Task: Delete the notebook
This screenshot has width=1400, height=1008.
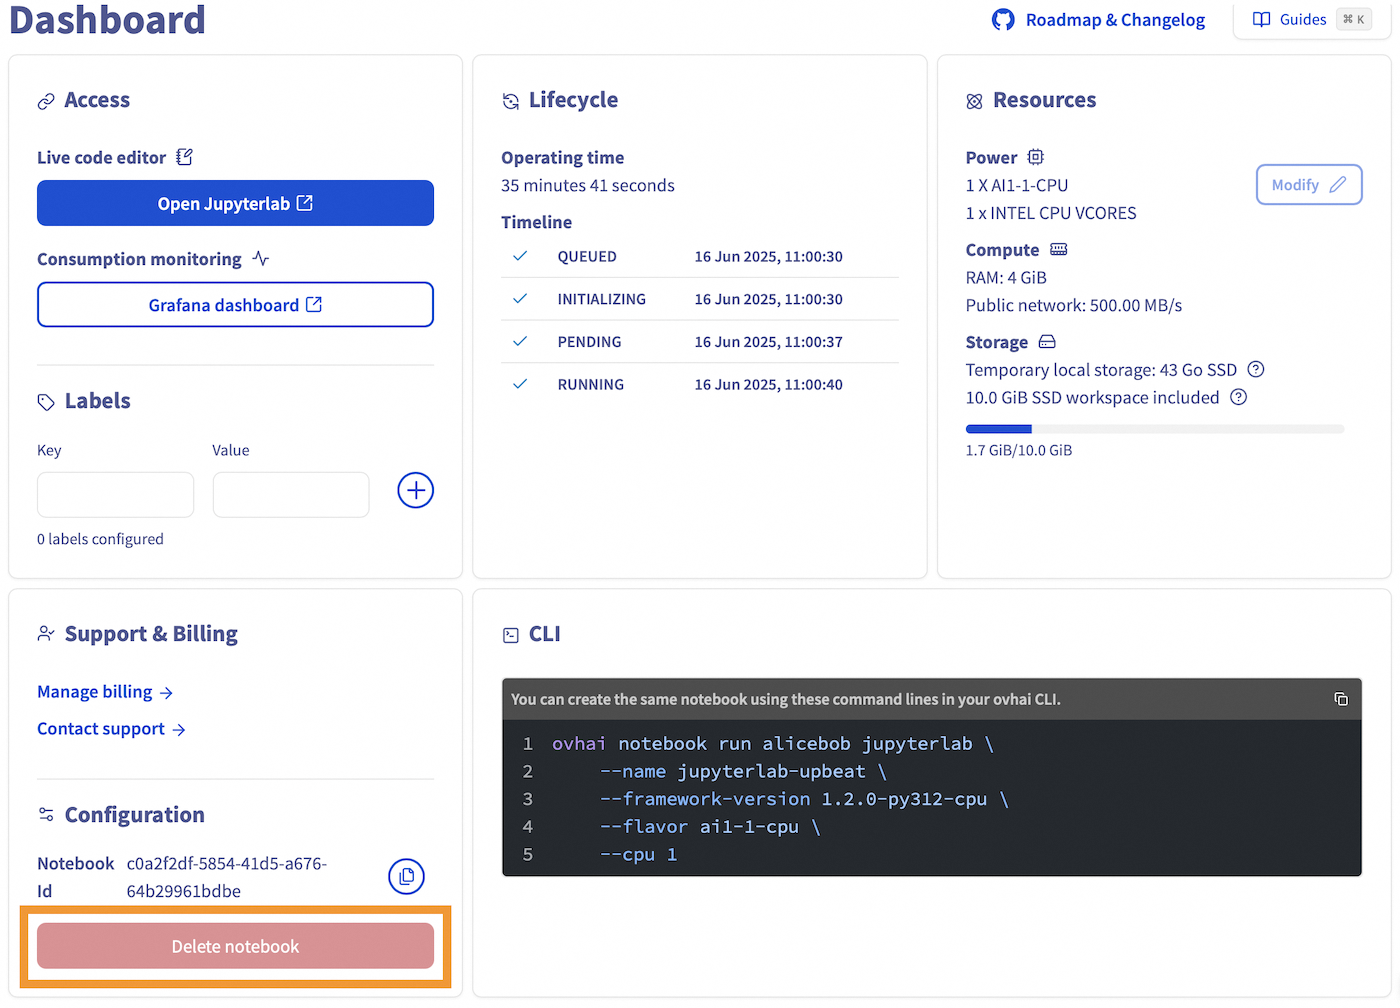Action: [235, 946]
